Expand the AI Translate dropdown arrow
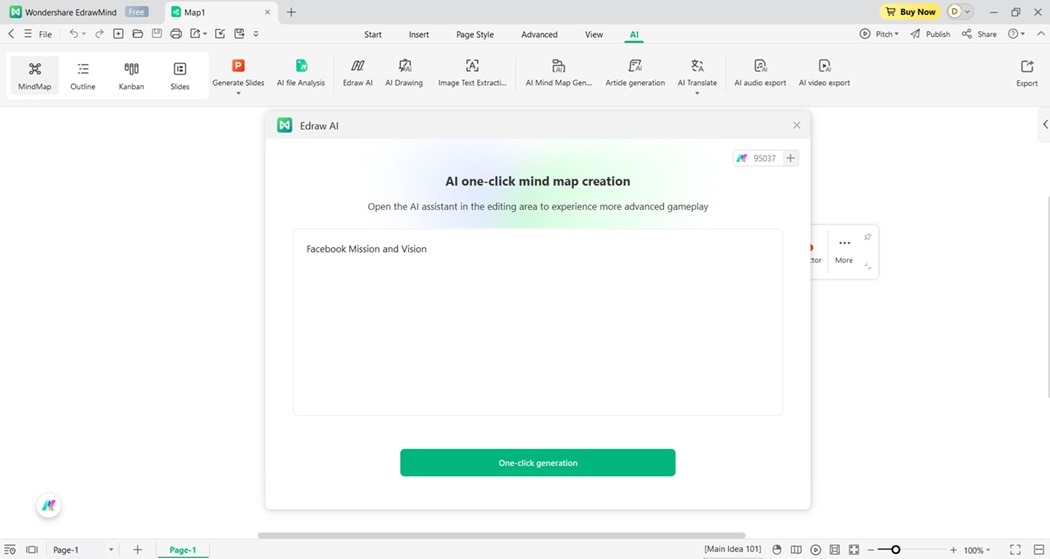The width and height of the screenshot is (1050, 559). pyautogui.click(x=697, y=93)
